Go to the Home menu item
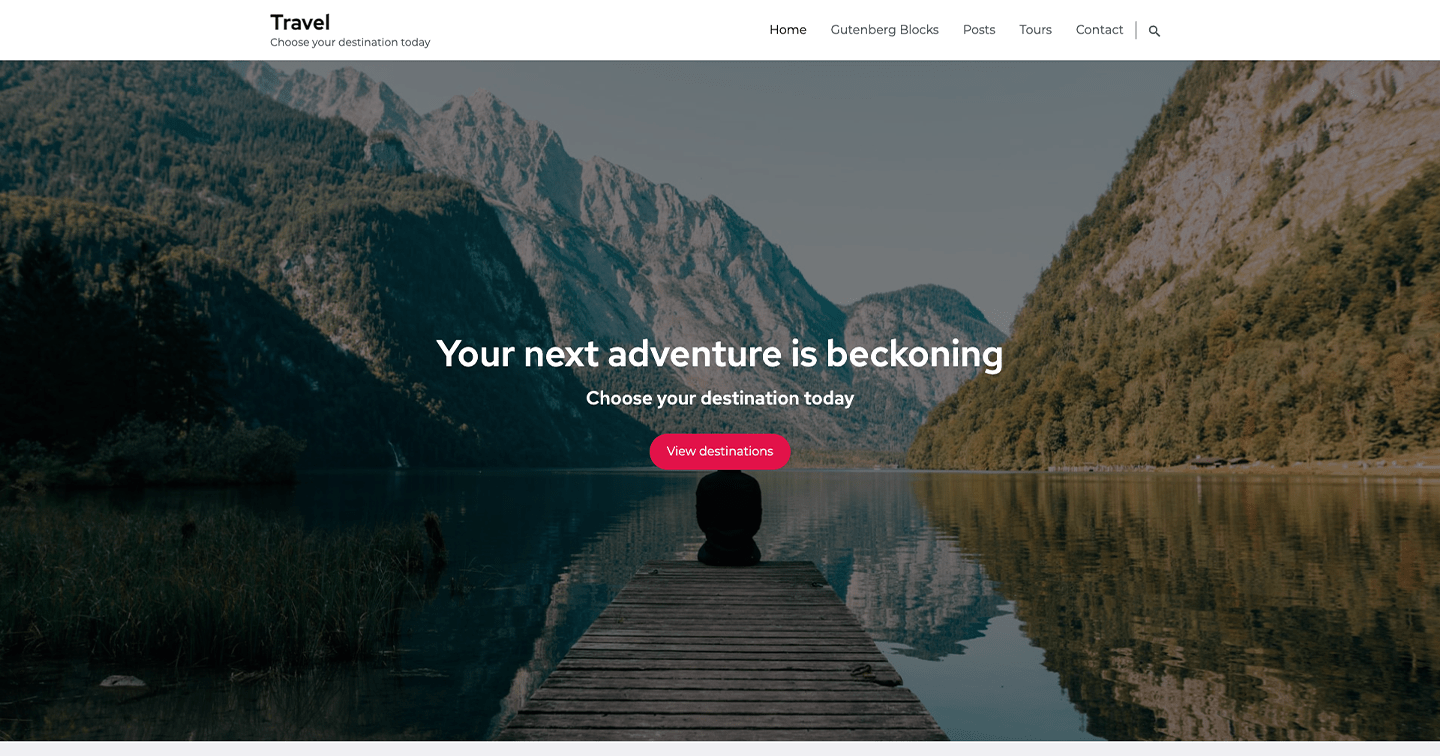1440x756 pixels. 788,30
